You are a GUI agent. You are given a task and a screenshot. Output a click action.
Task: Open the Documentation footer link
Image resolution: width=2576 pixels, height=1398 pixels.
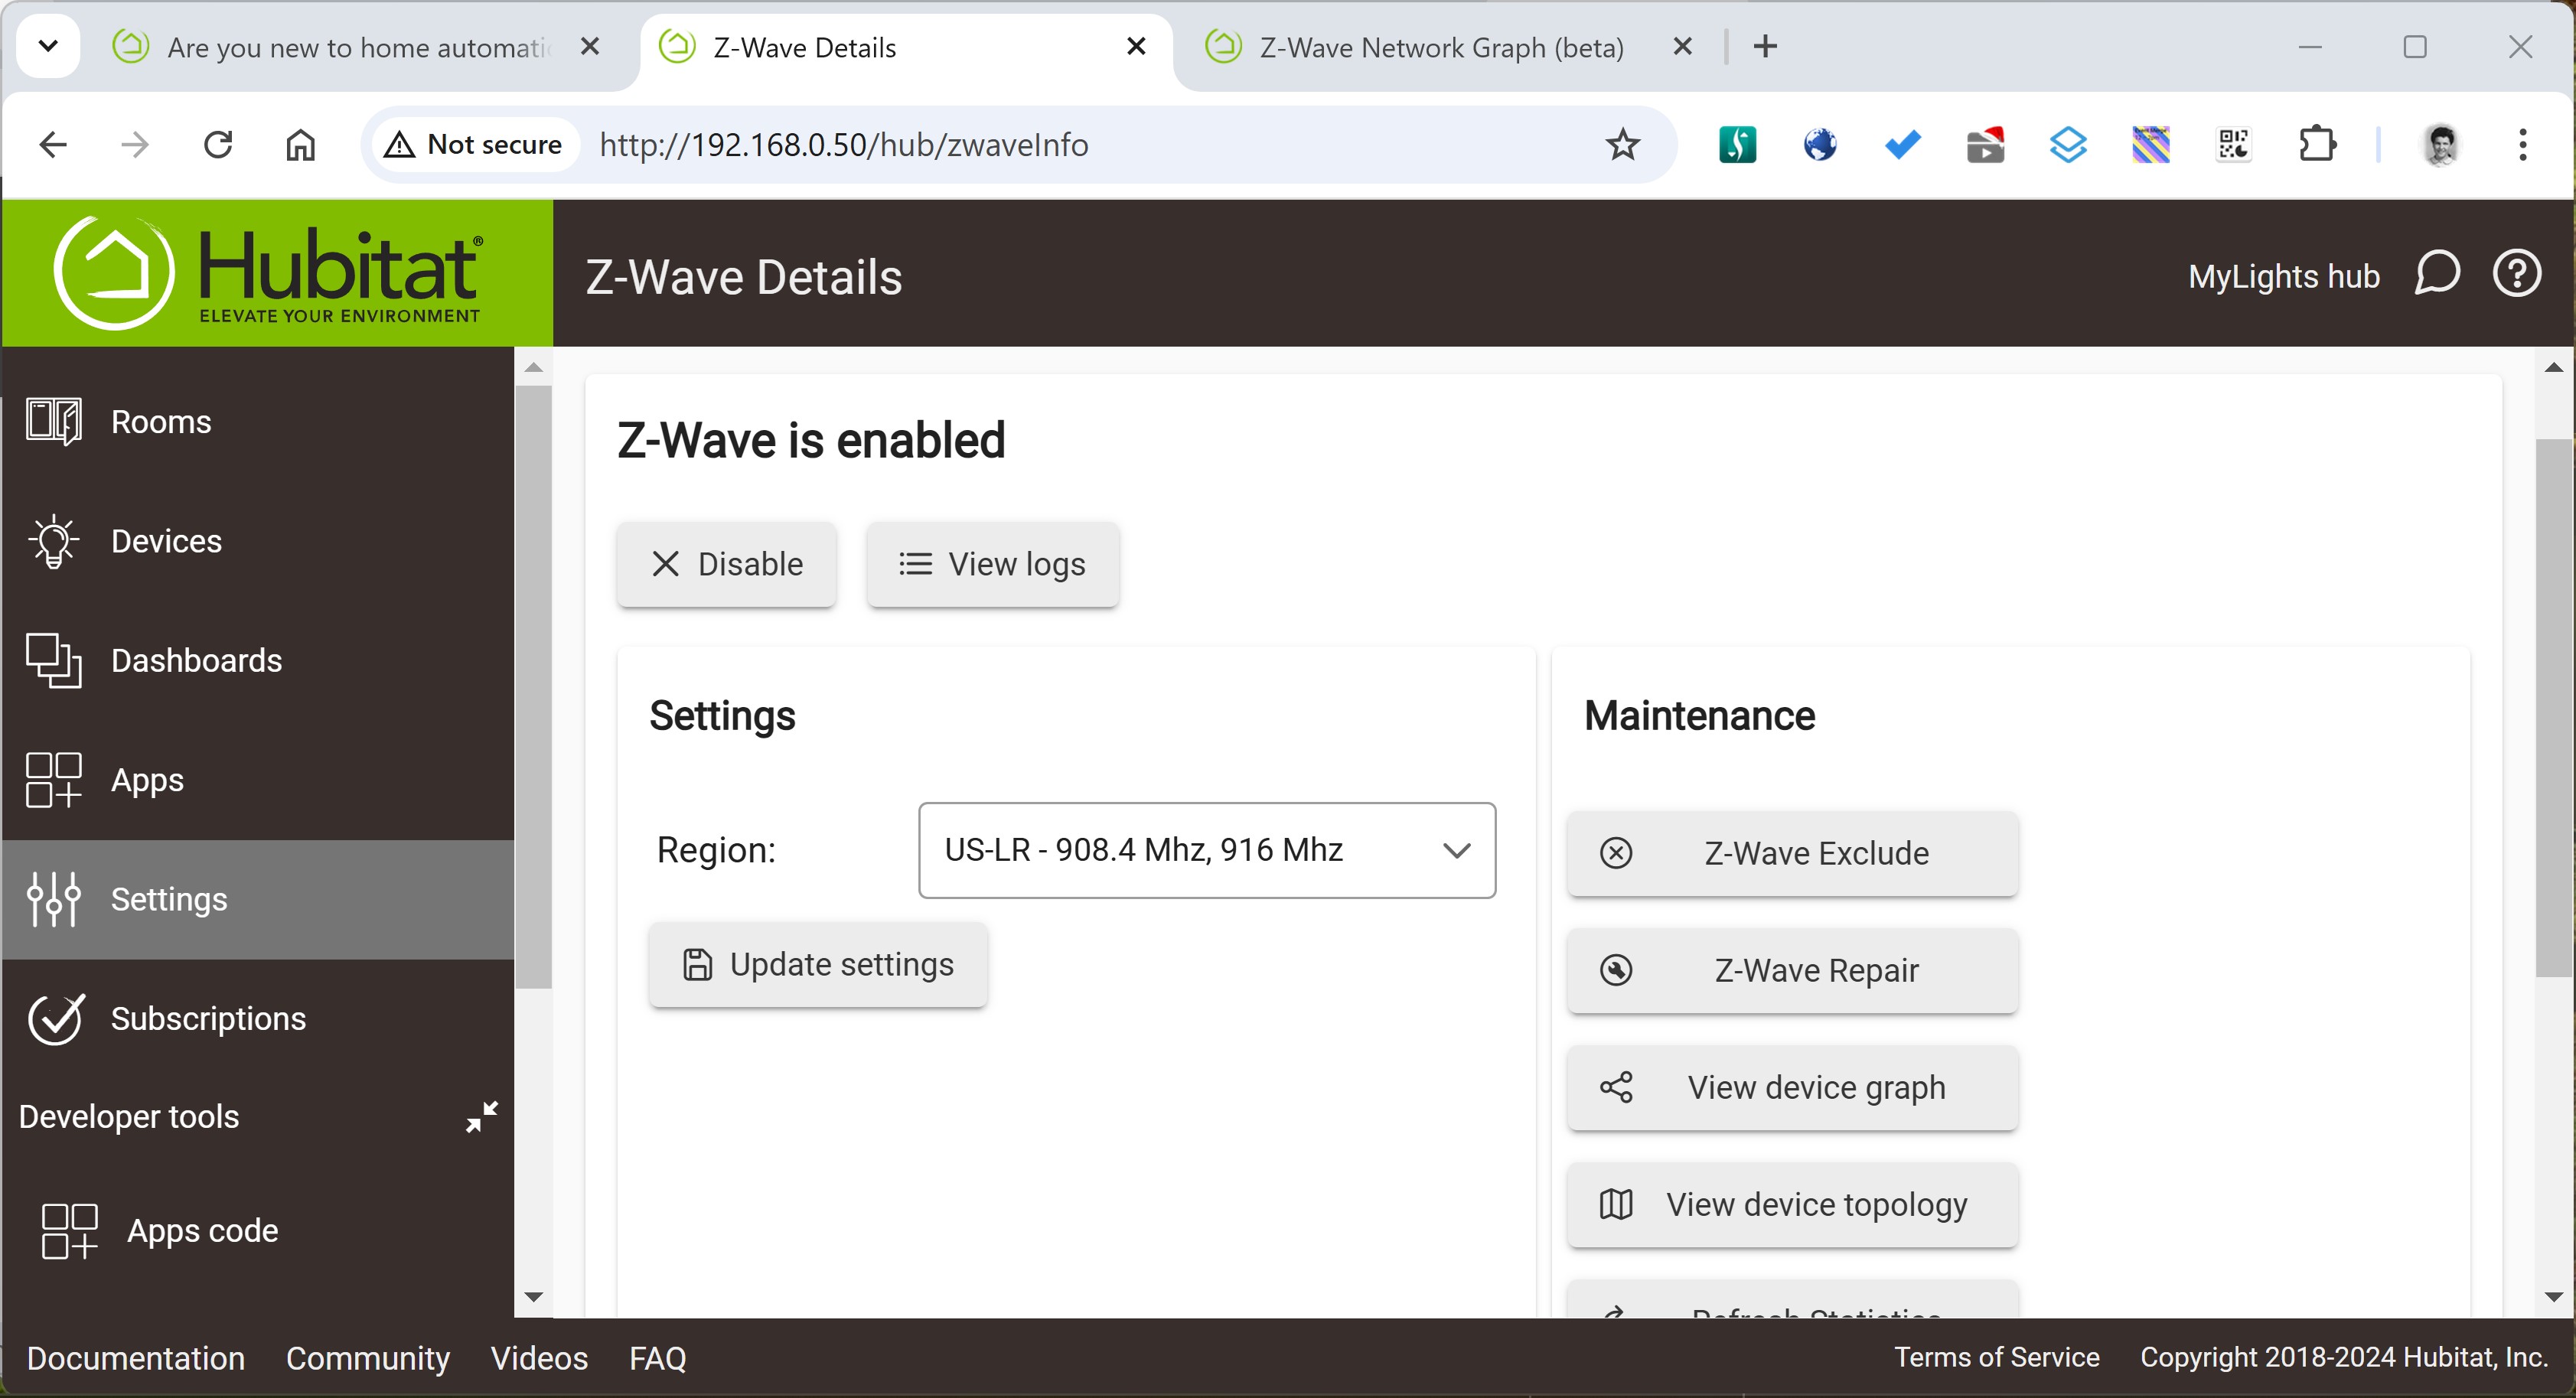pos(136,1358)
